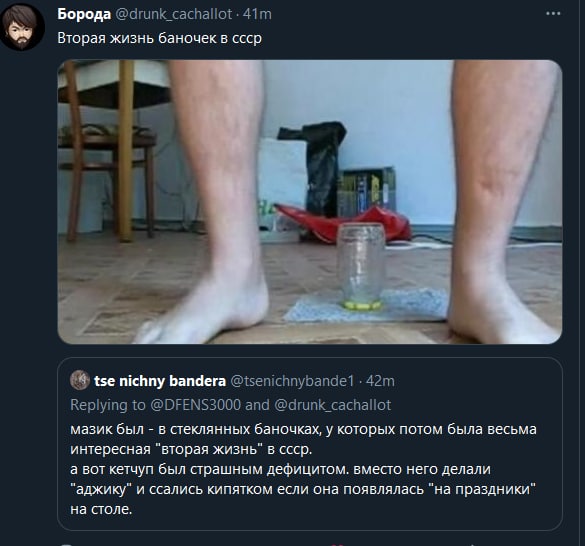Expand the attached photo of legs and jar
The height and width of the screenshot is (546, 585).
[310, 202]
